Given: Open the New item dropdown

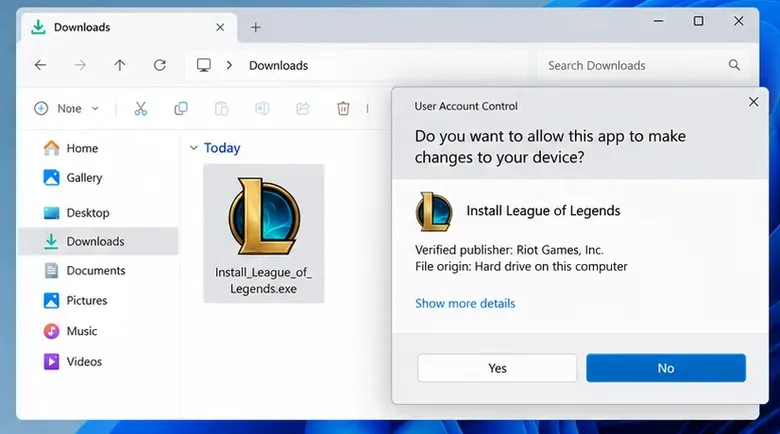Looking at the screenshot, I should click(67, 108).
